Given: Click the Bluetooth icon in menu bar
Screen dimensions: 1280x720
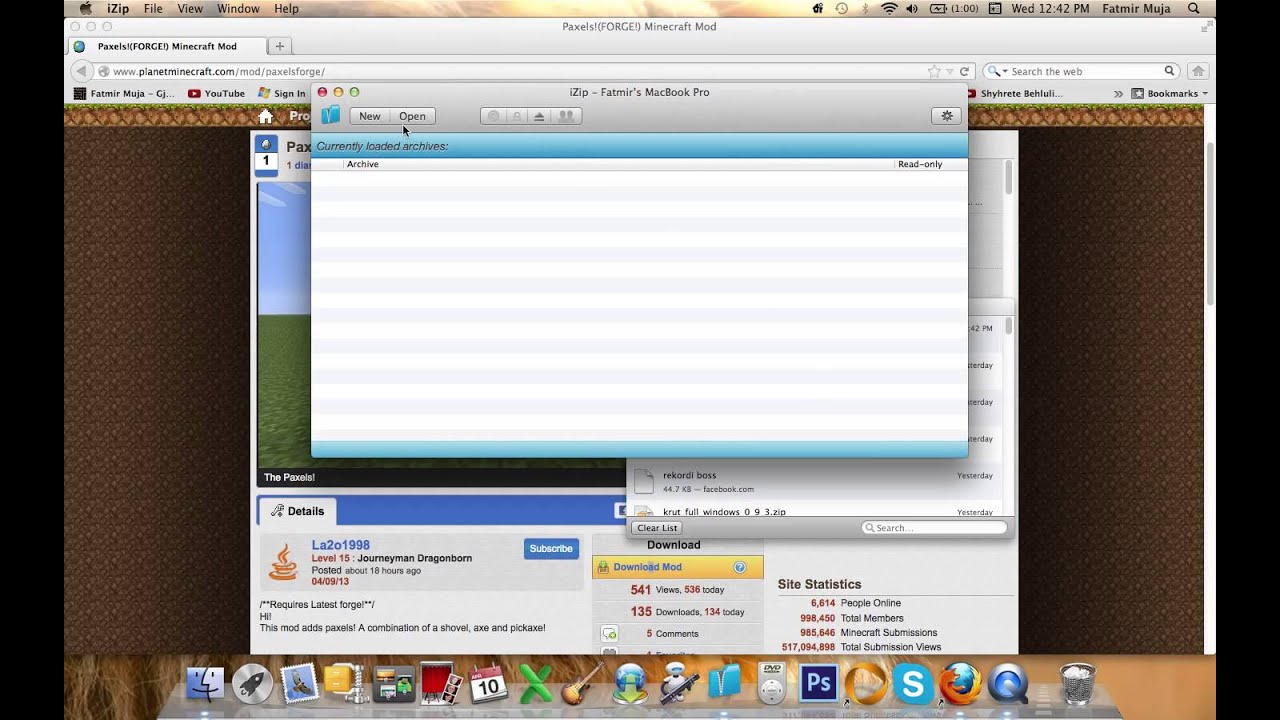Looking at the screenshot, I should tap(865, 8).
